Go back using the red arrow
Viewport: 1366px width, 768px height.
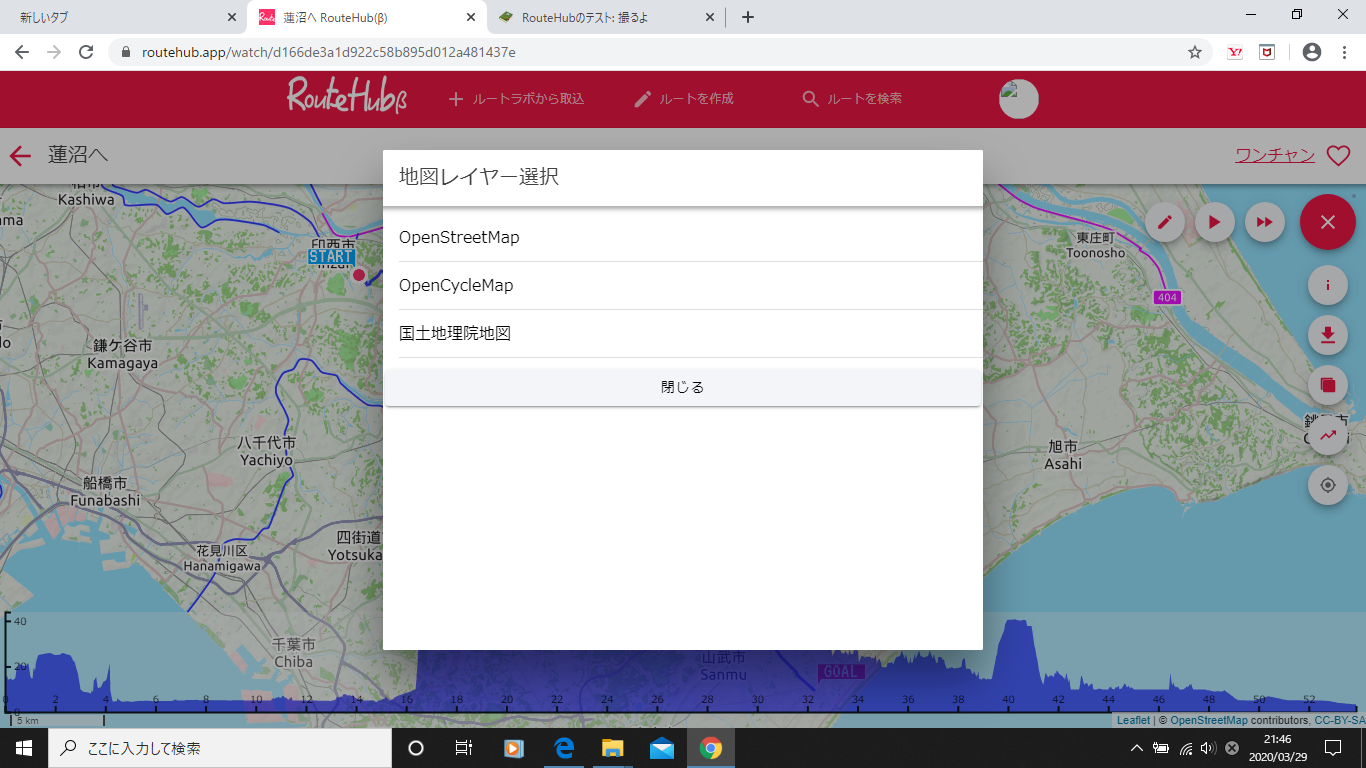20,155
